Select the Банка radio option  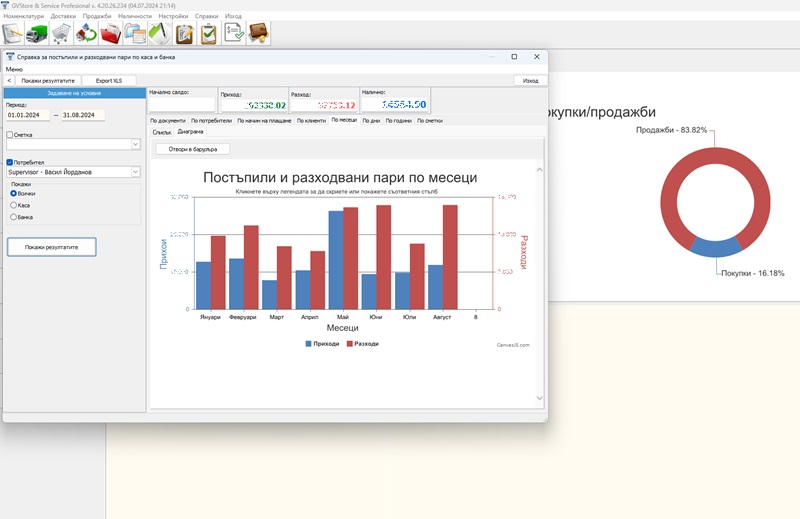point(14,217)
